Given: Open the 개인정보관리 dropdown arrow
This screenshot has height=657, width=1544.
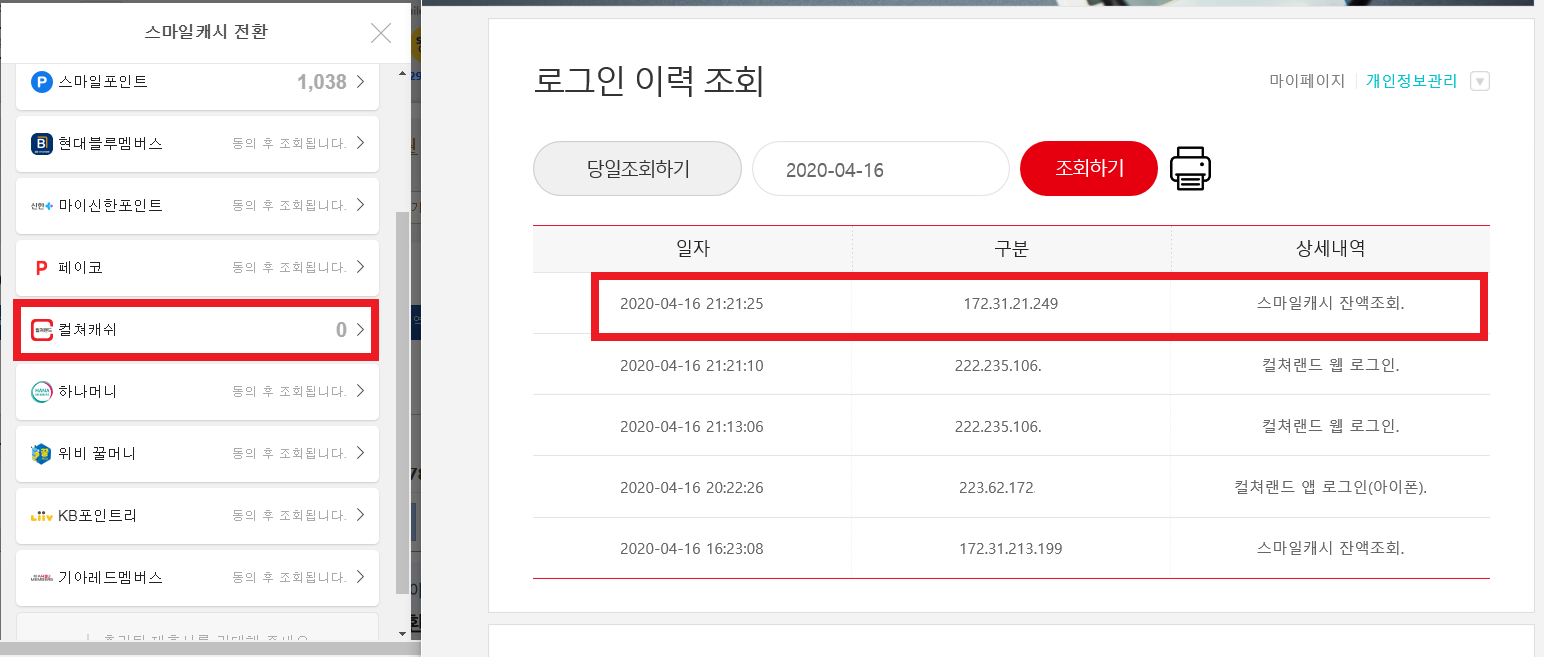Looking at the screenshot, I should click(1480, 82).
